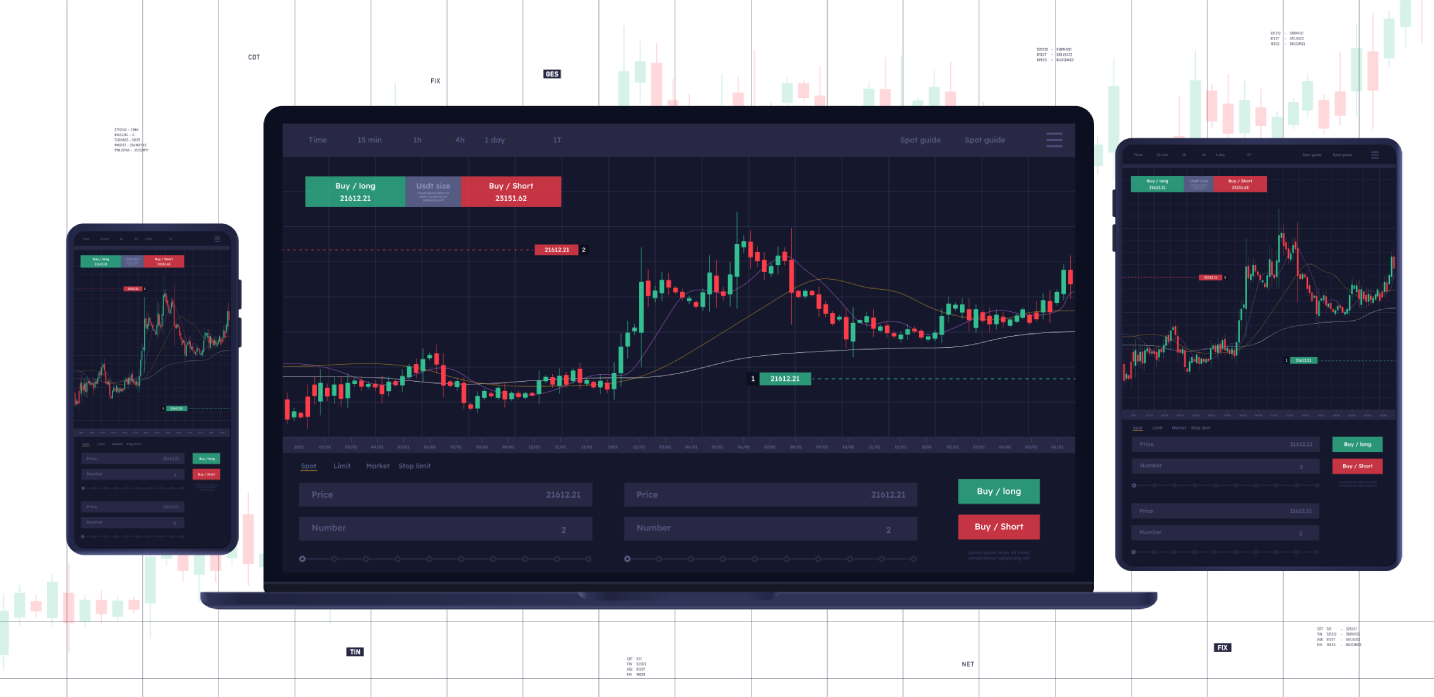The height and width of the screenshot is (697, 1434).
Task: Select the 15 min timeframe on the laptop
Action: [x=369, y=140]
